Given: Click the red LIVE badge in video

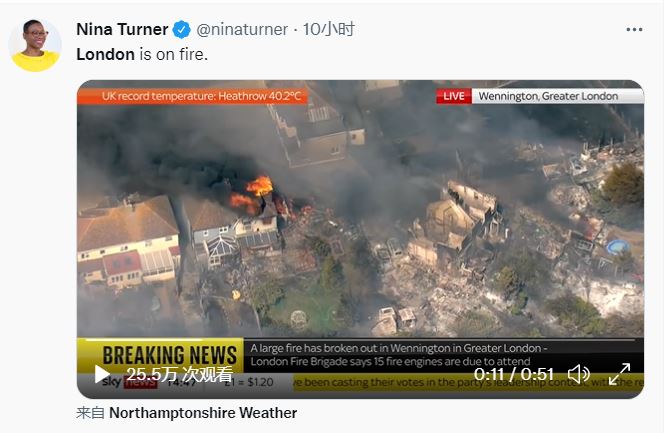Looking at the screenshot, I should (x=453, y=96).
